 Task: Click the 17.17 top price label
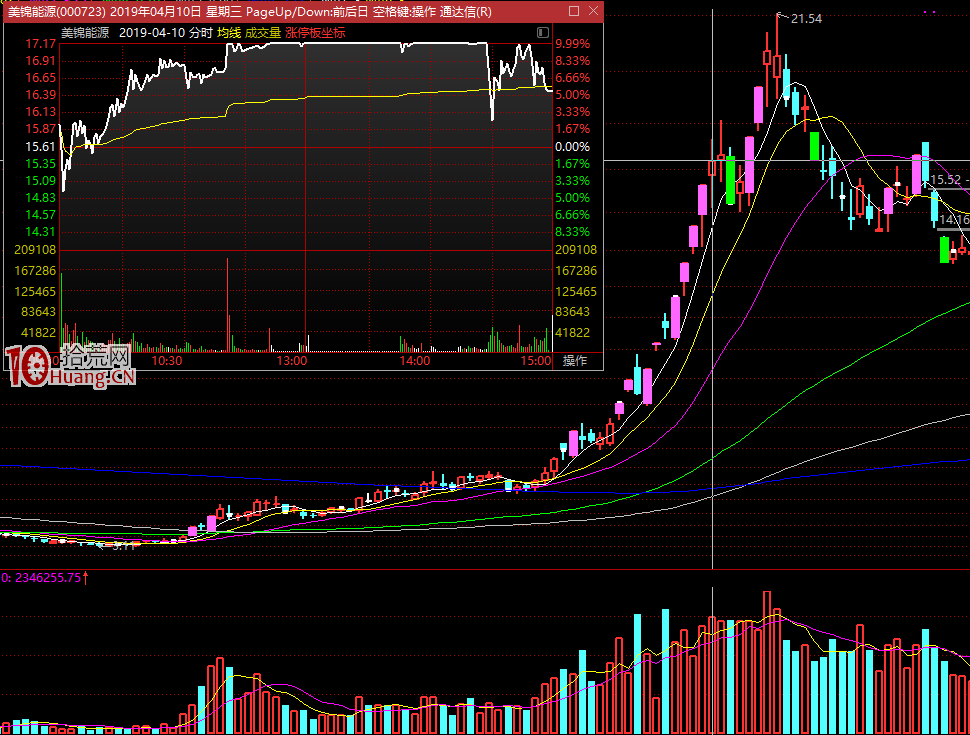click(x=41, y=44)
